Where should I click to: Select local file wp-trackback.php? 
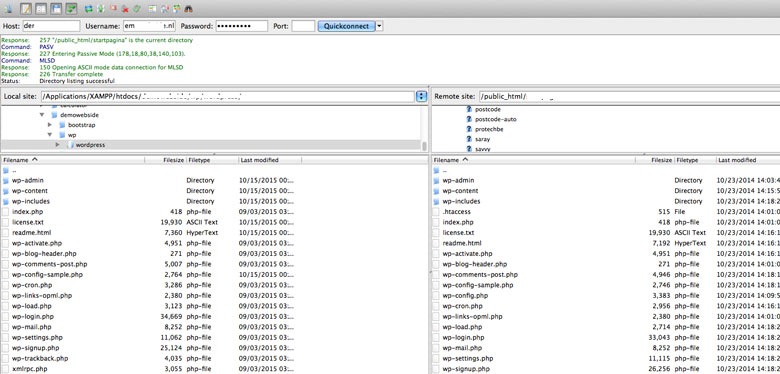[x=40, y=358]
